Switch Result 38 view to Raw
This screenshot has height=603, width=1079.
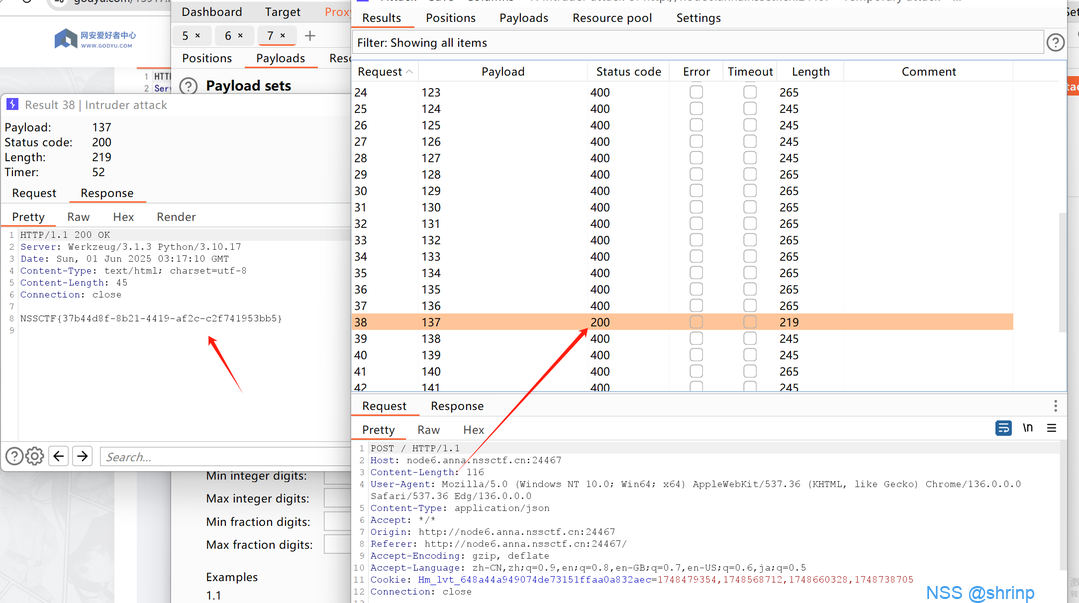(78, 217)
